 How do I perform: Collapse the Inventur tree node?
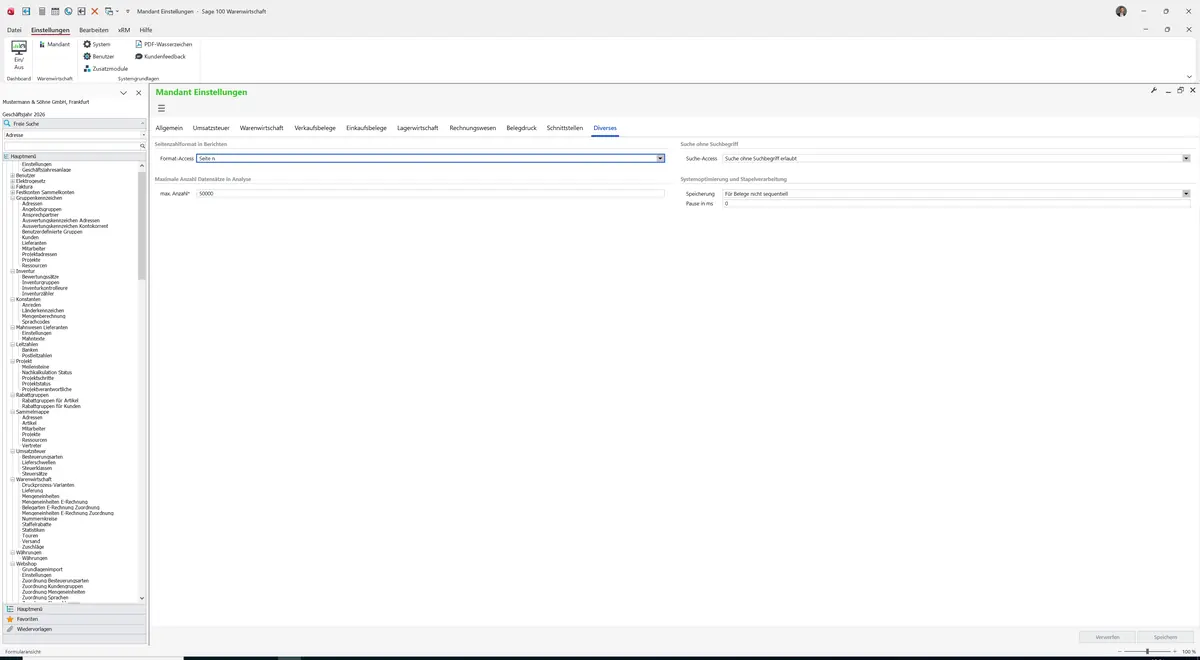[12, 271]
